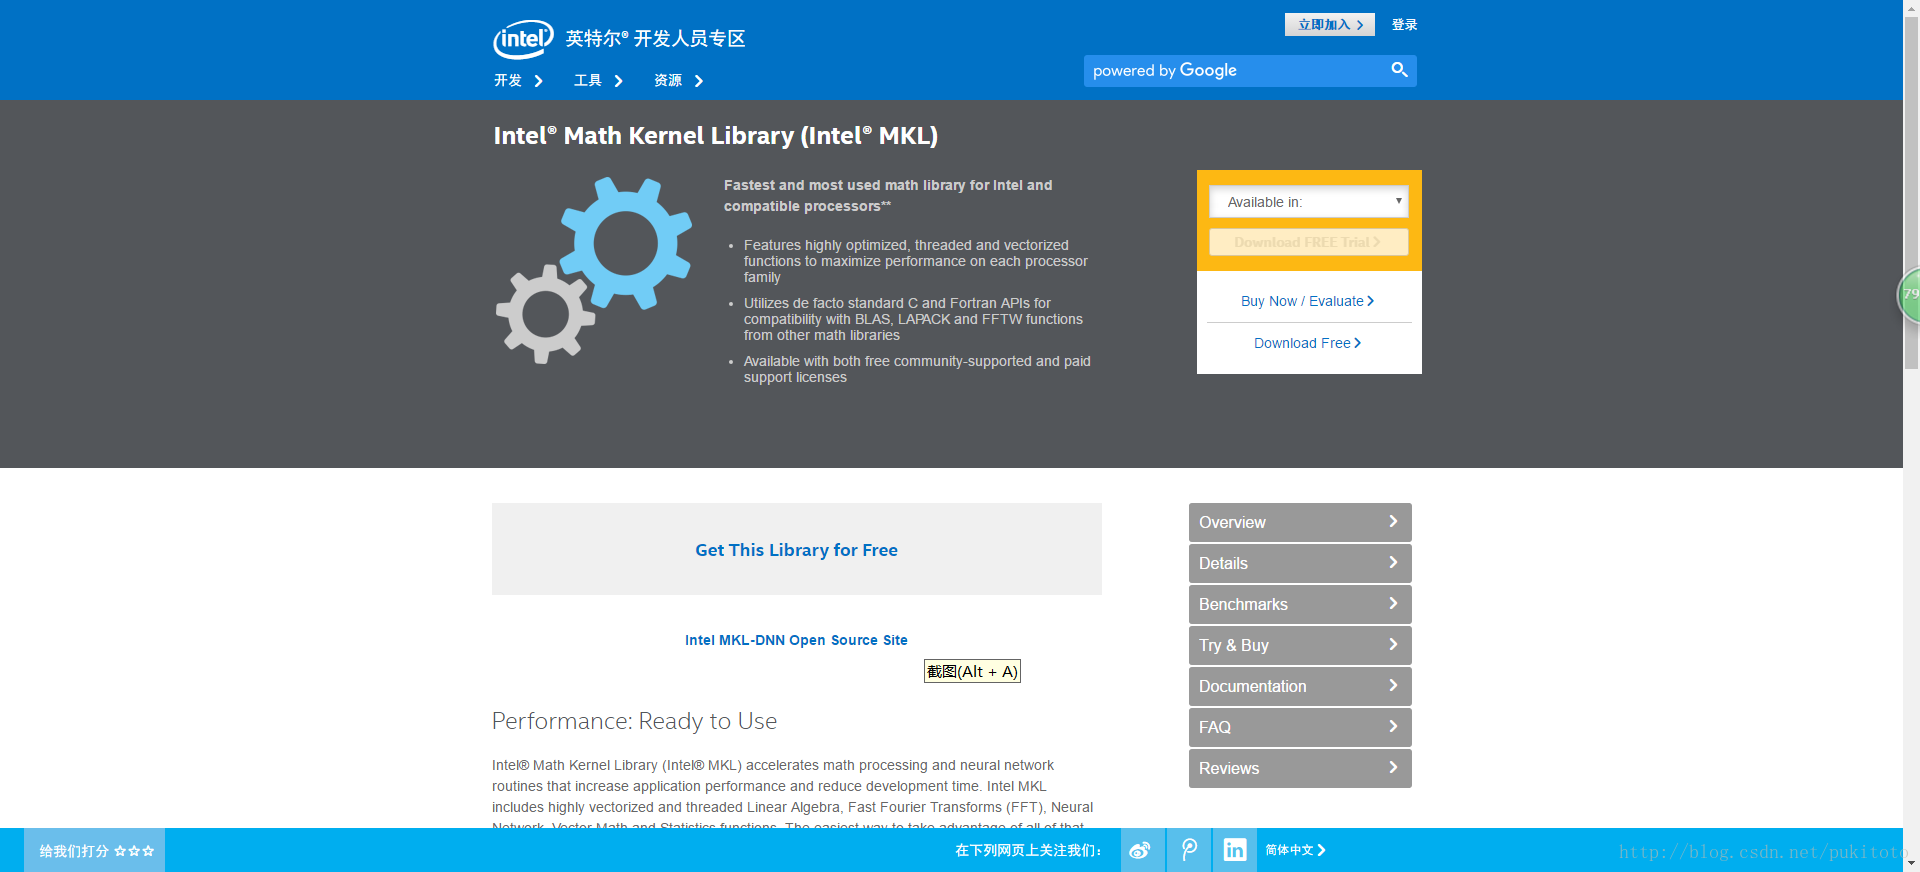Open the Weibo social icon
This screenshot has height=872, width=1920.
click(x=1140, y=850)
